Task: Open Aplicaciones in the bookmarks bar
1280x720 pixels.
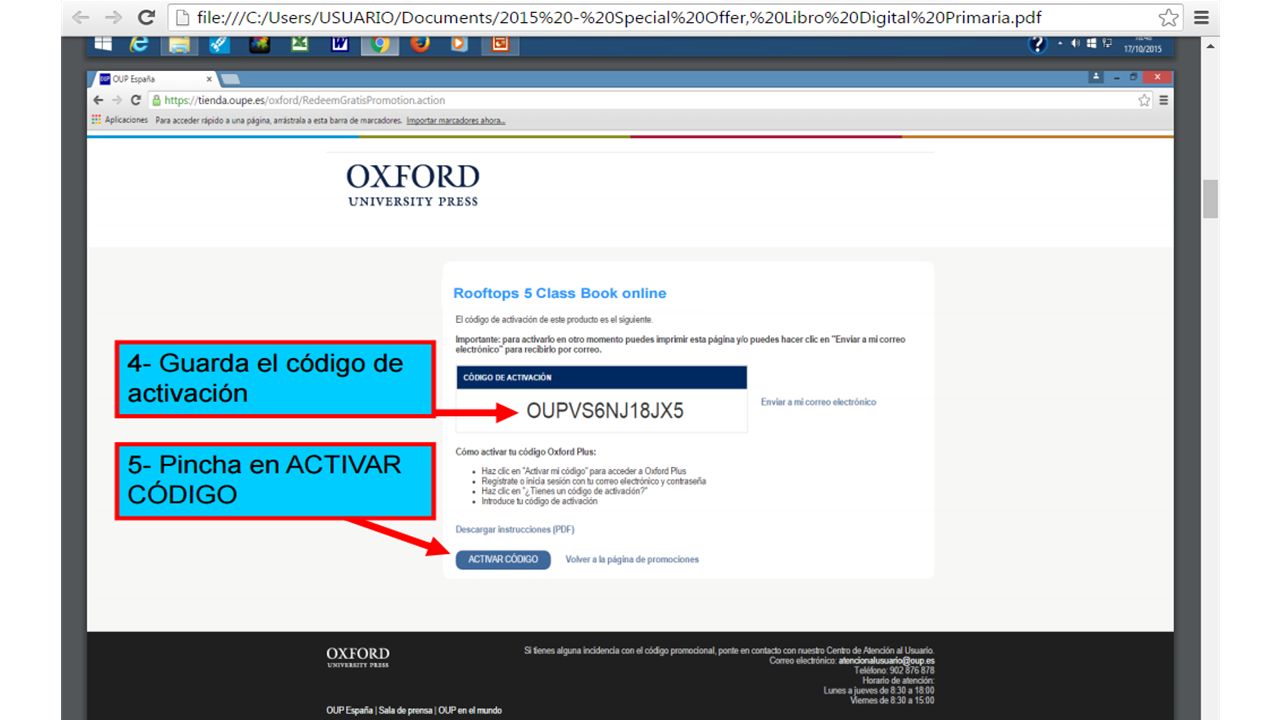Action: 119,120
